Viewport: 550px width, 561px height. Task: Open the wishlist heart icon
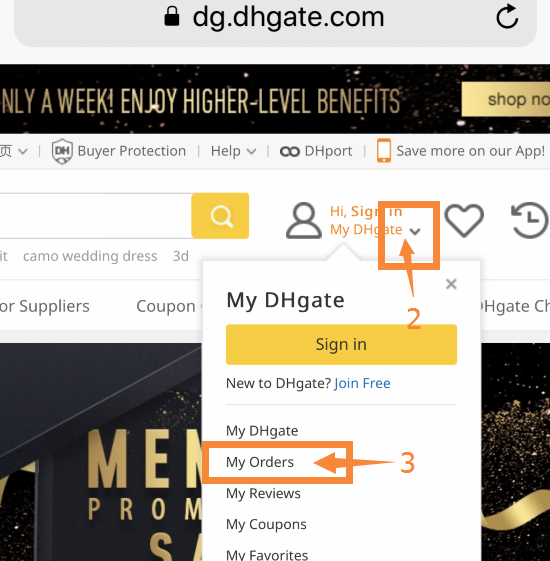coord(464,220)
